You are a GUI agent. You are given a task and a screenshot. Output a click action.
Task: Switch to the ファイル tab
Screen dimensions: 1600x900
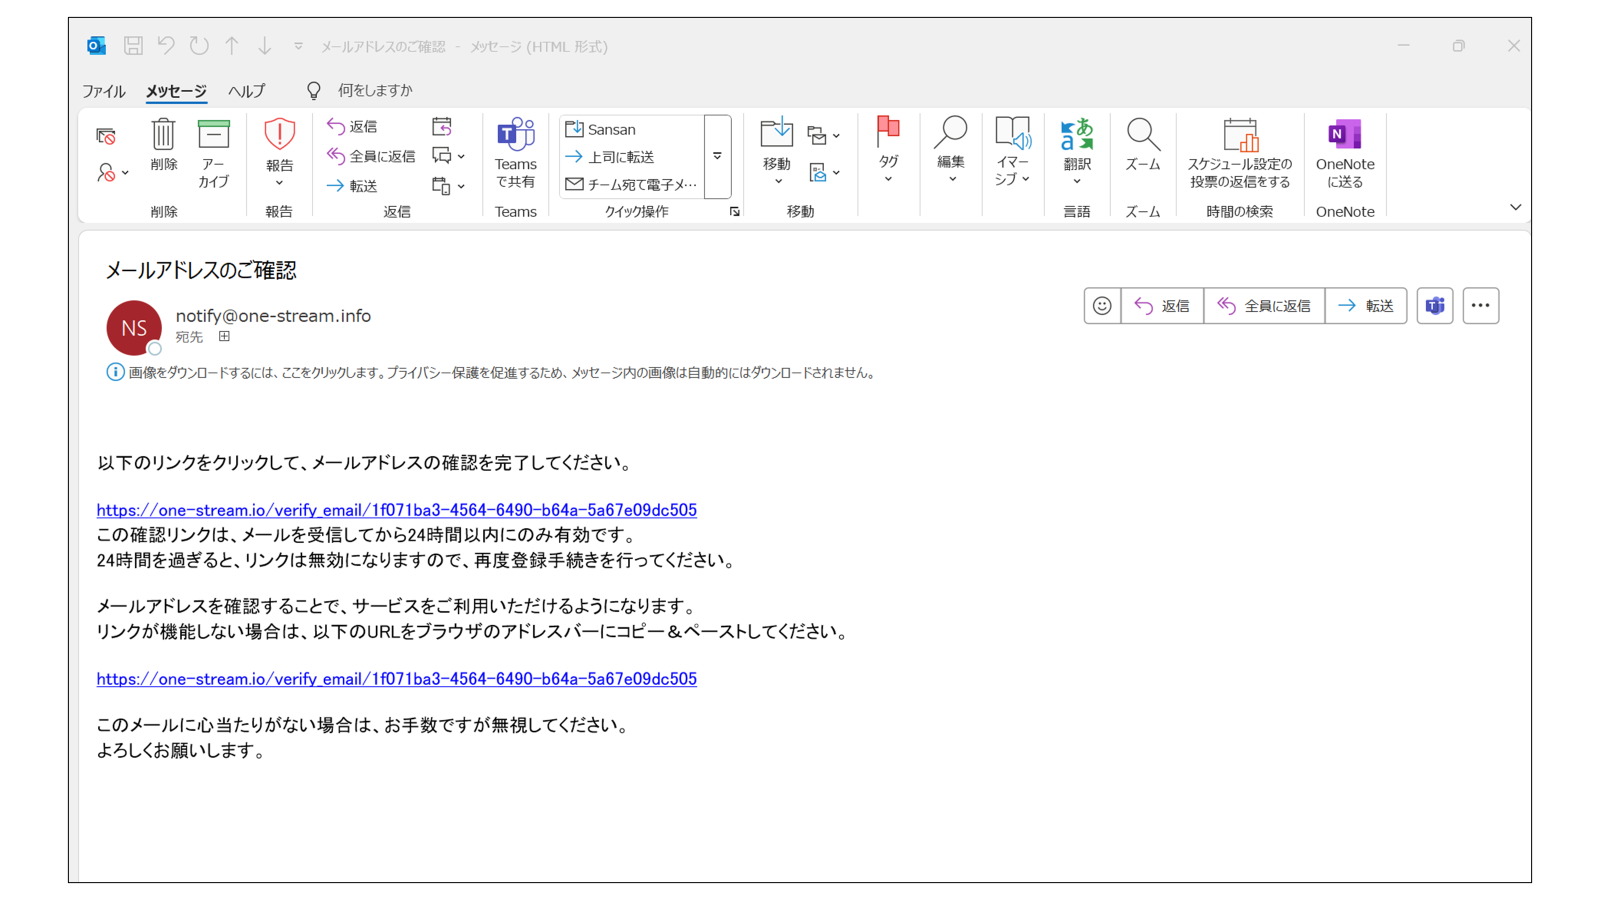[x=103, y=90]
